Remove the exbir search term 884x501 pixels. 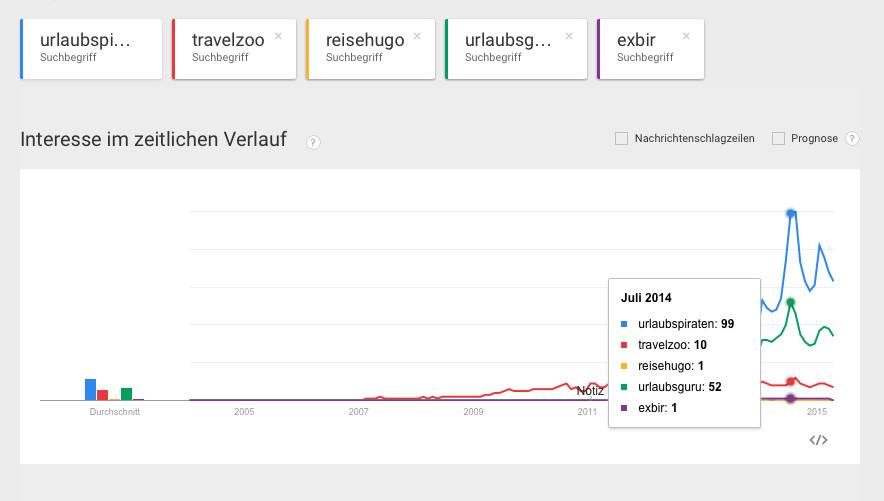pyautogui.click(x=686, y=36)
